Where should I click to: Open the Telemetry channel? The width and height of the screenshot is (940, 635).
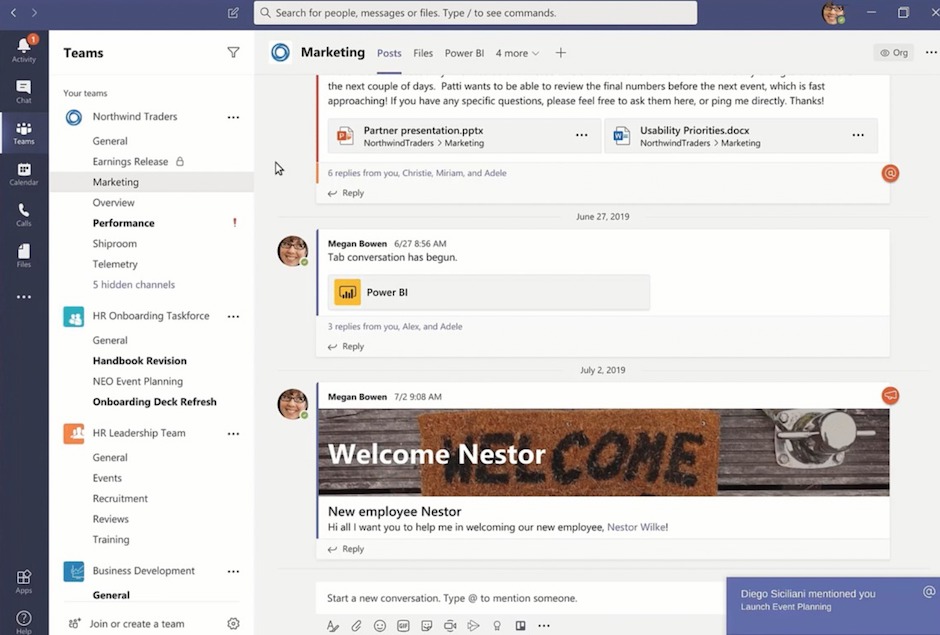tap(115, 264)
